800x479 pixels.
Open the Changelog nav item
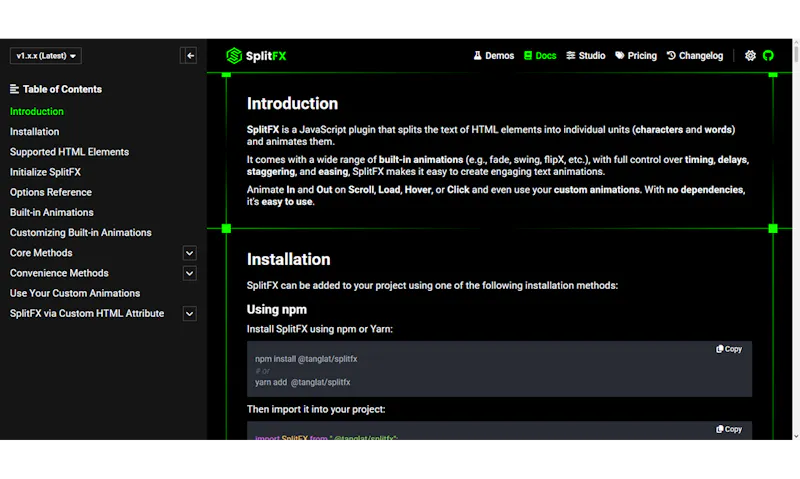coord(694,56)
